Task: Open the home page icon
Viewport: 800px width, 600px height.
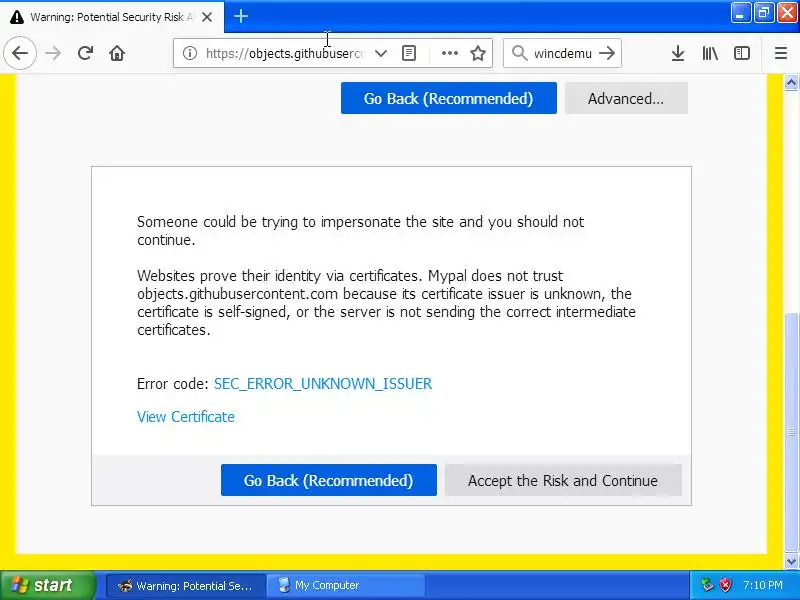Action: [x=117, y=53]
